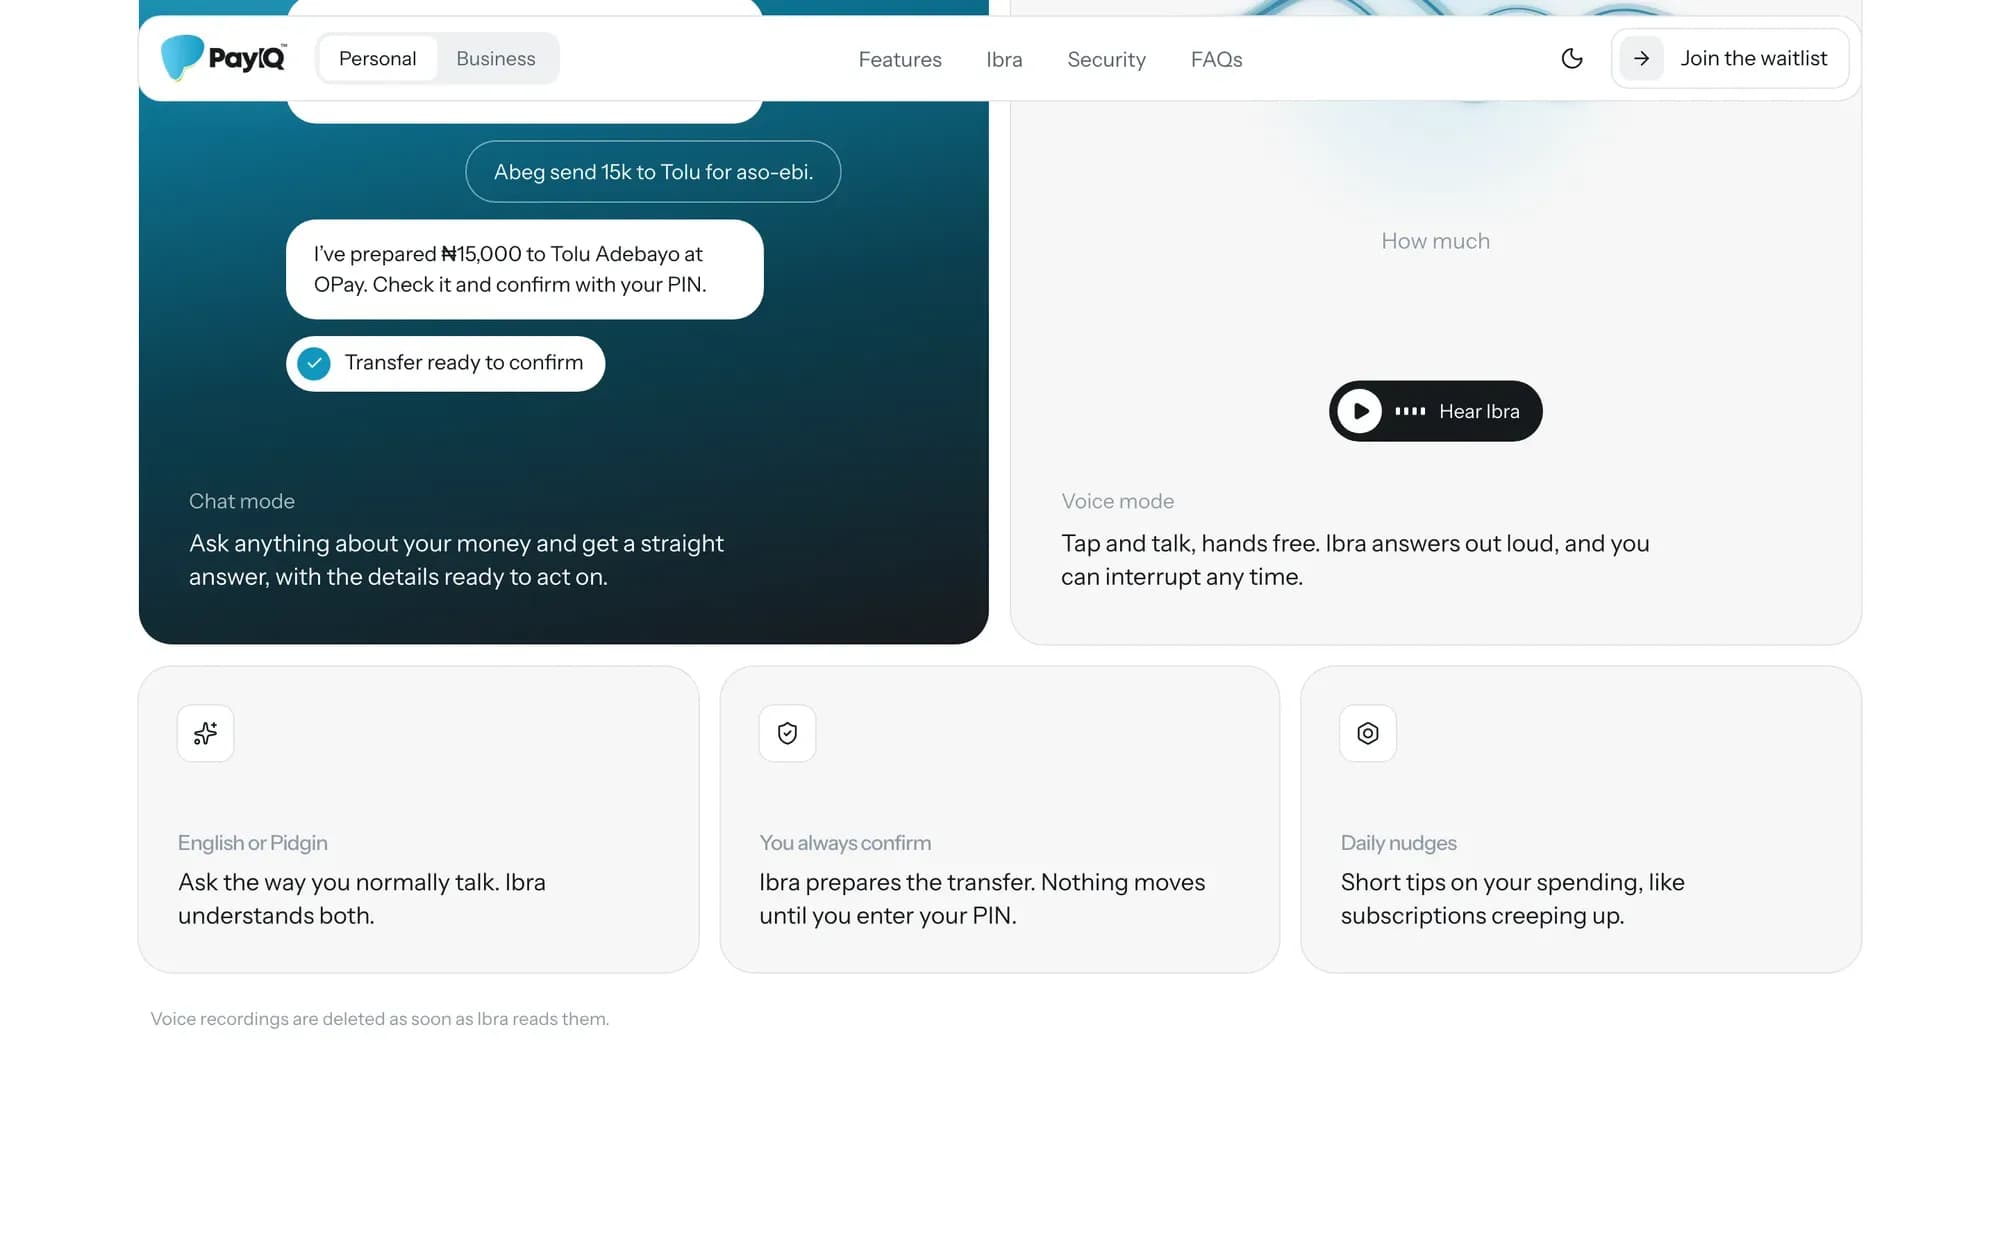Click the 'How much' transcript text
This screenshot has width=2000, height=1250.
coord(1435,241)
